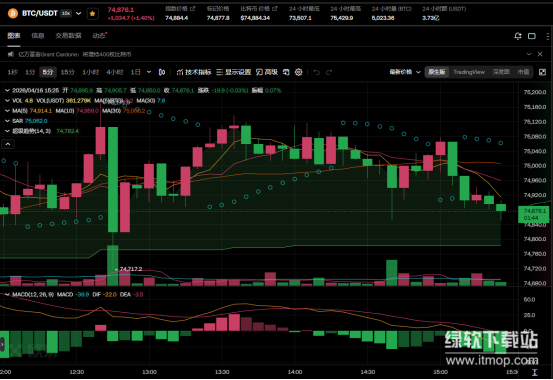Select the 1日 time interval
Screen dimensions: 553x380
135,72
